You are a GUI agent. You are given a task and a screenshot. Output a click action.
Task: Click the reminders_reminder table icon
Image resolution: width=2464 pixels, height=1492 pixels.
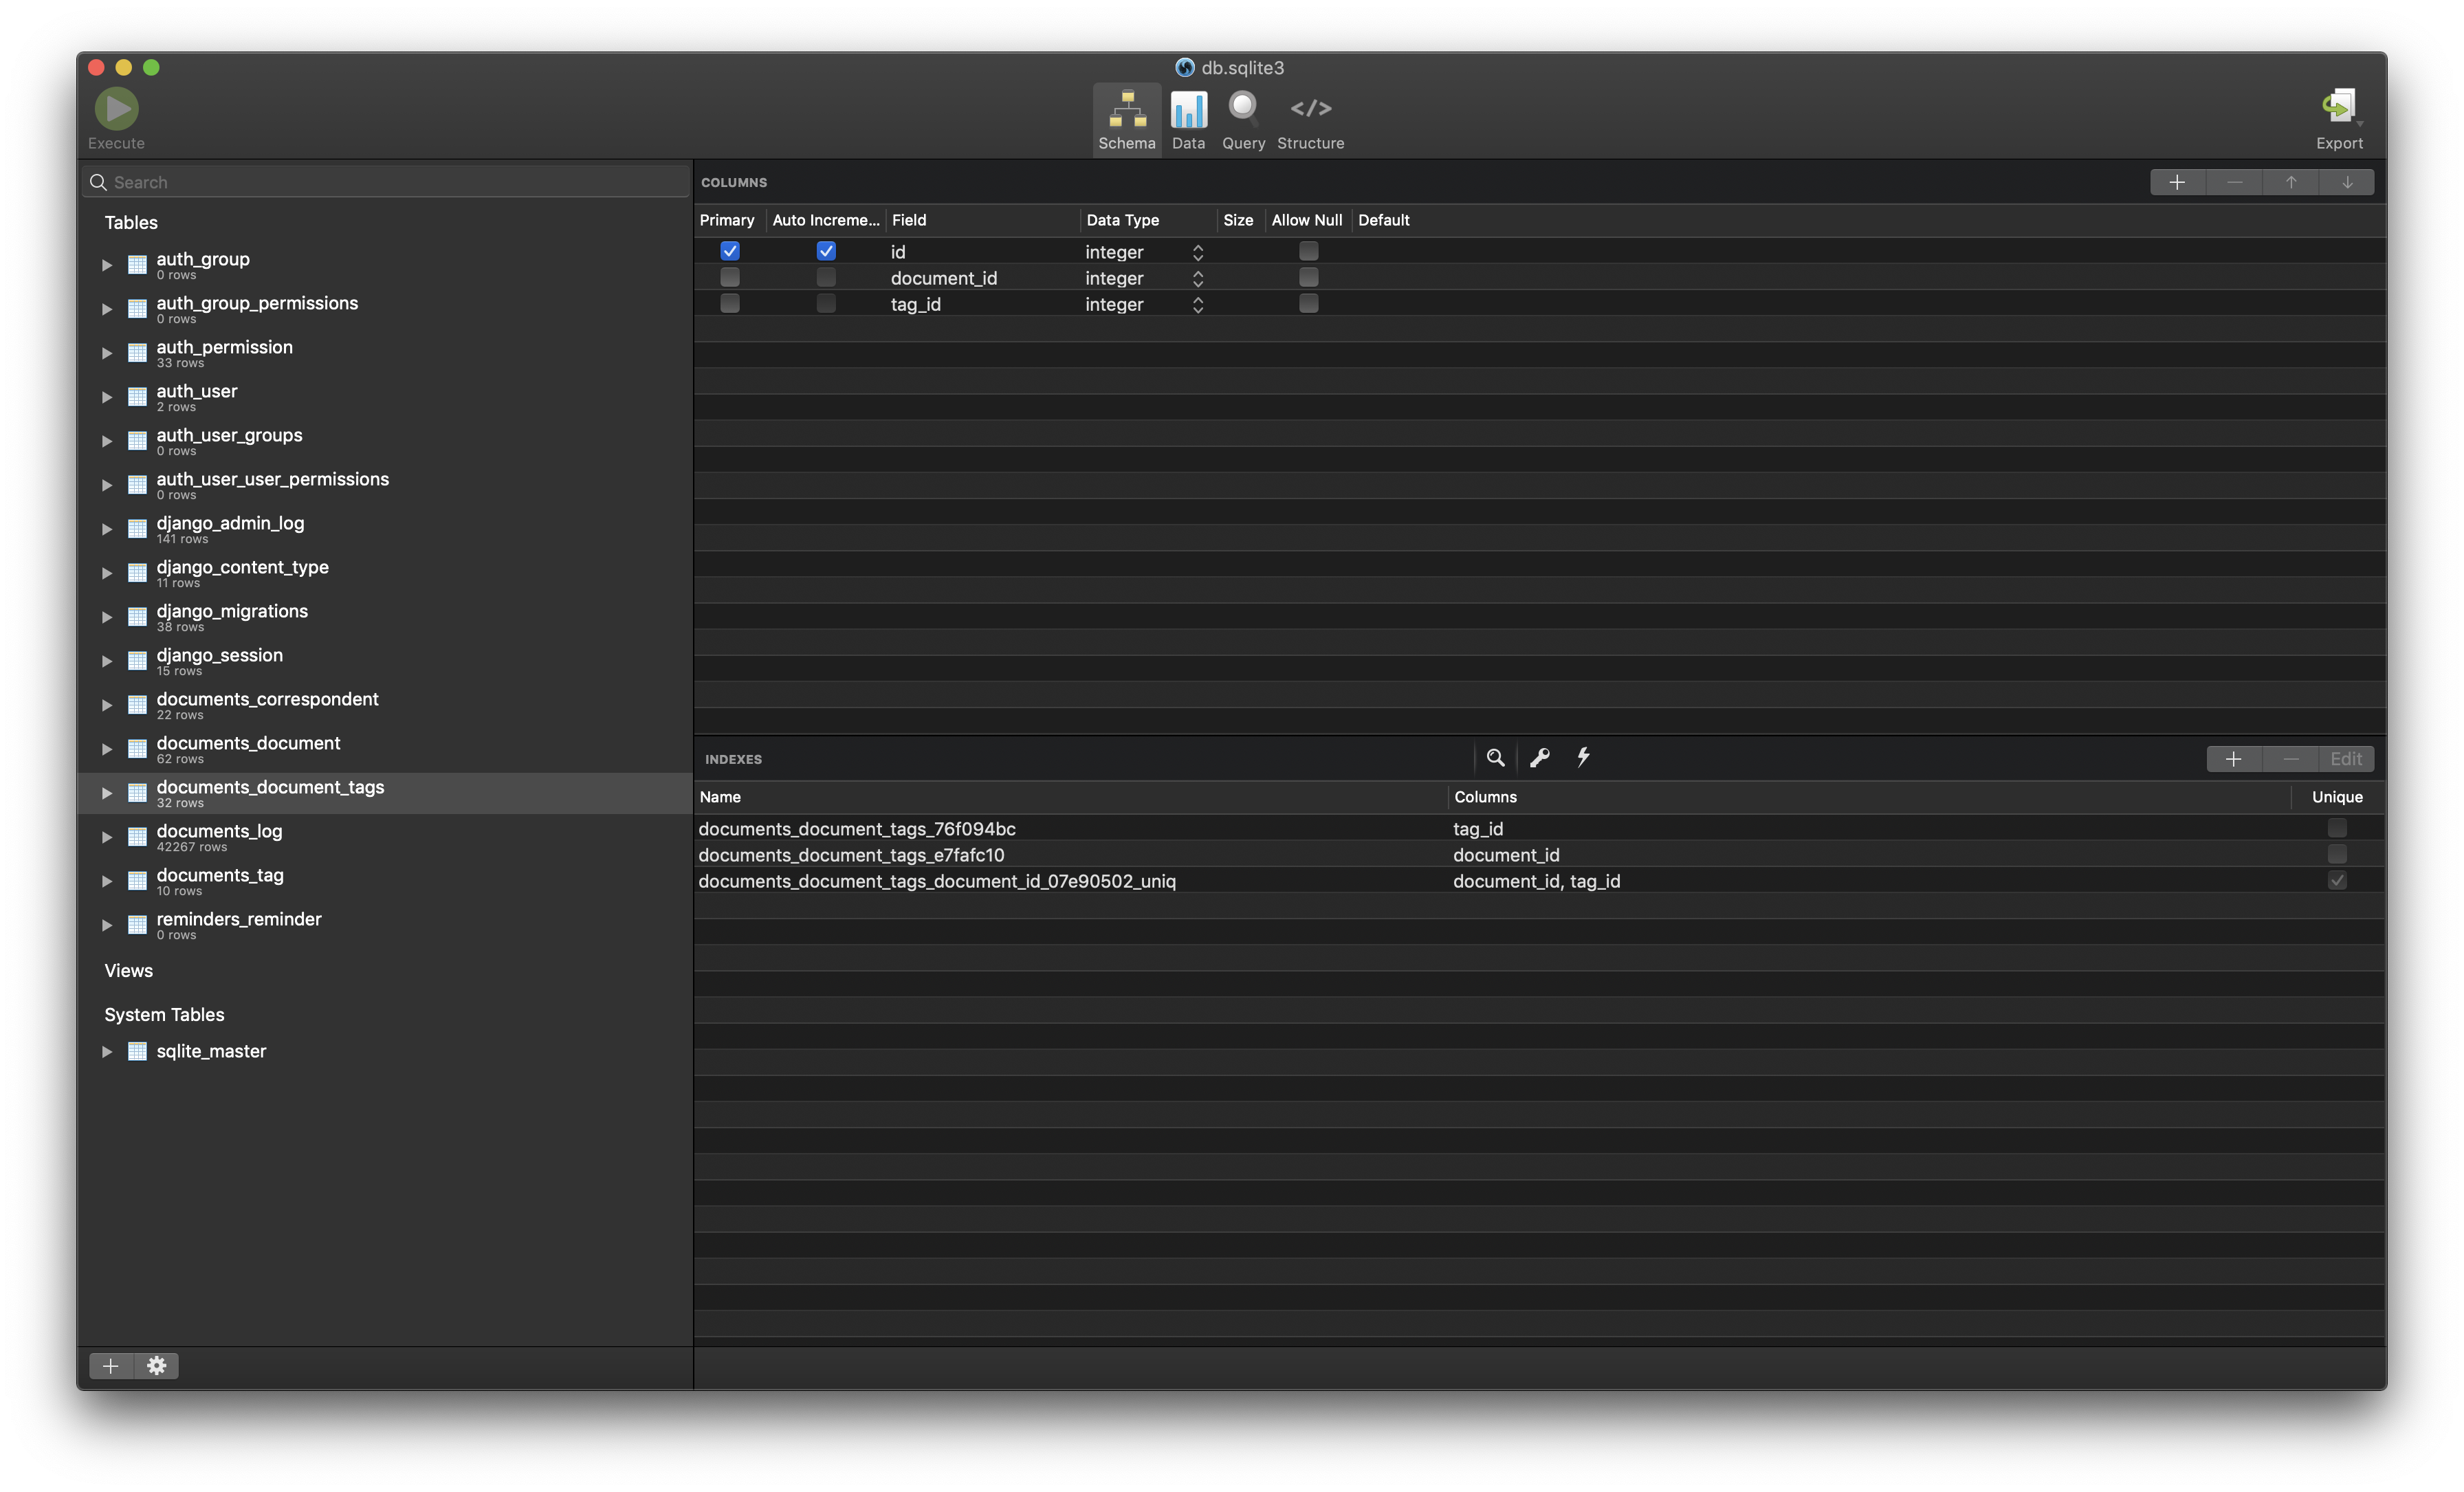(x=138, y=925)
